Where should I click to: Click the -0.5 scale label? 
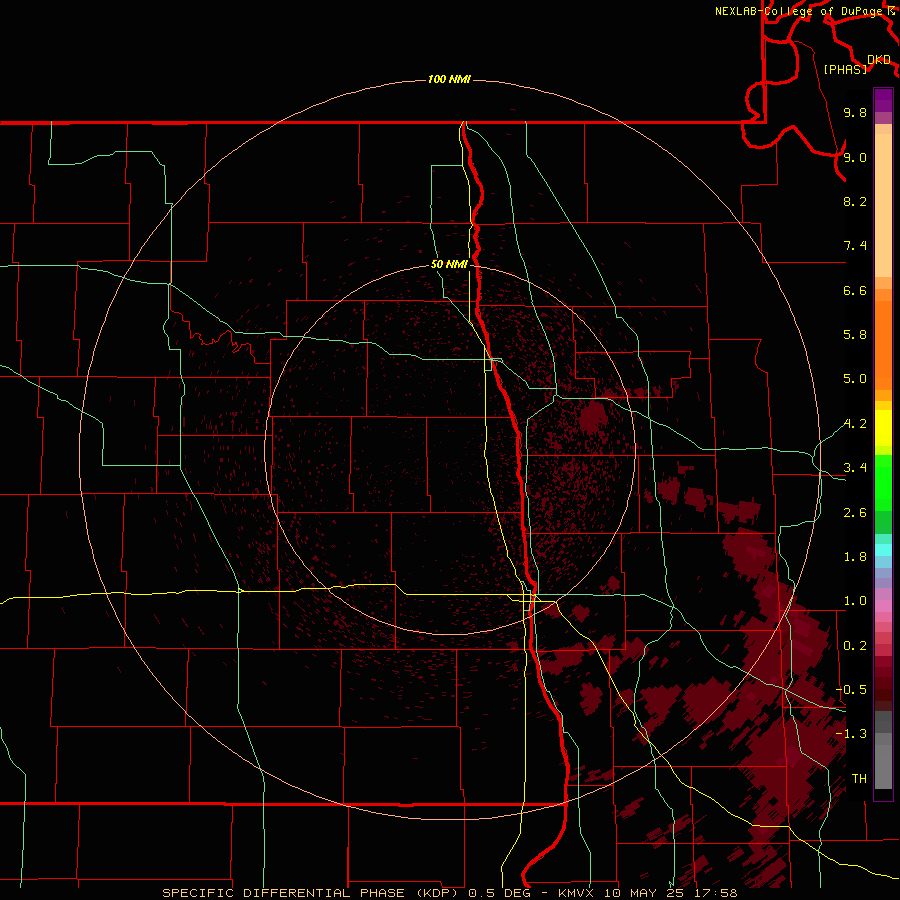click(851, 690)
